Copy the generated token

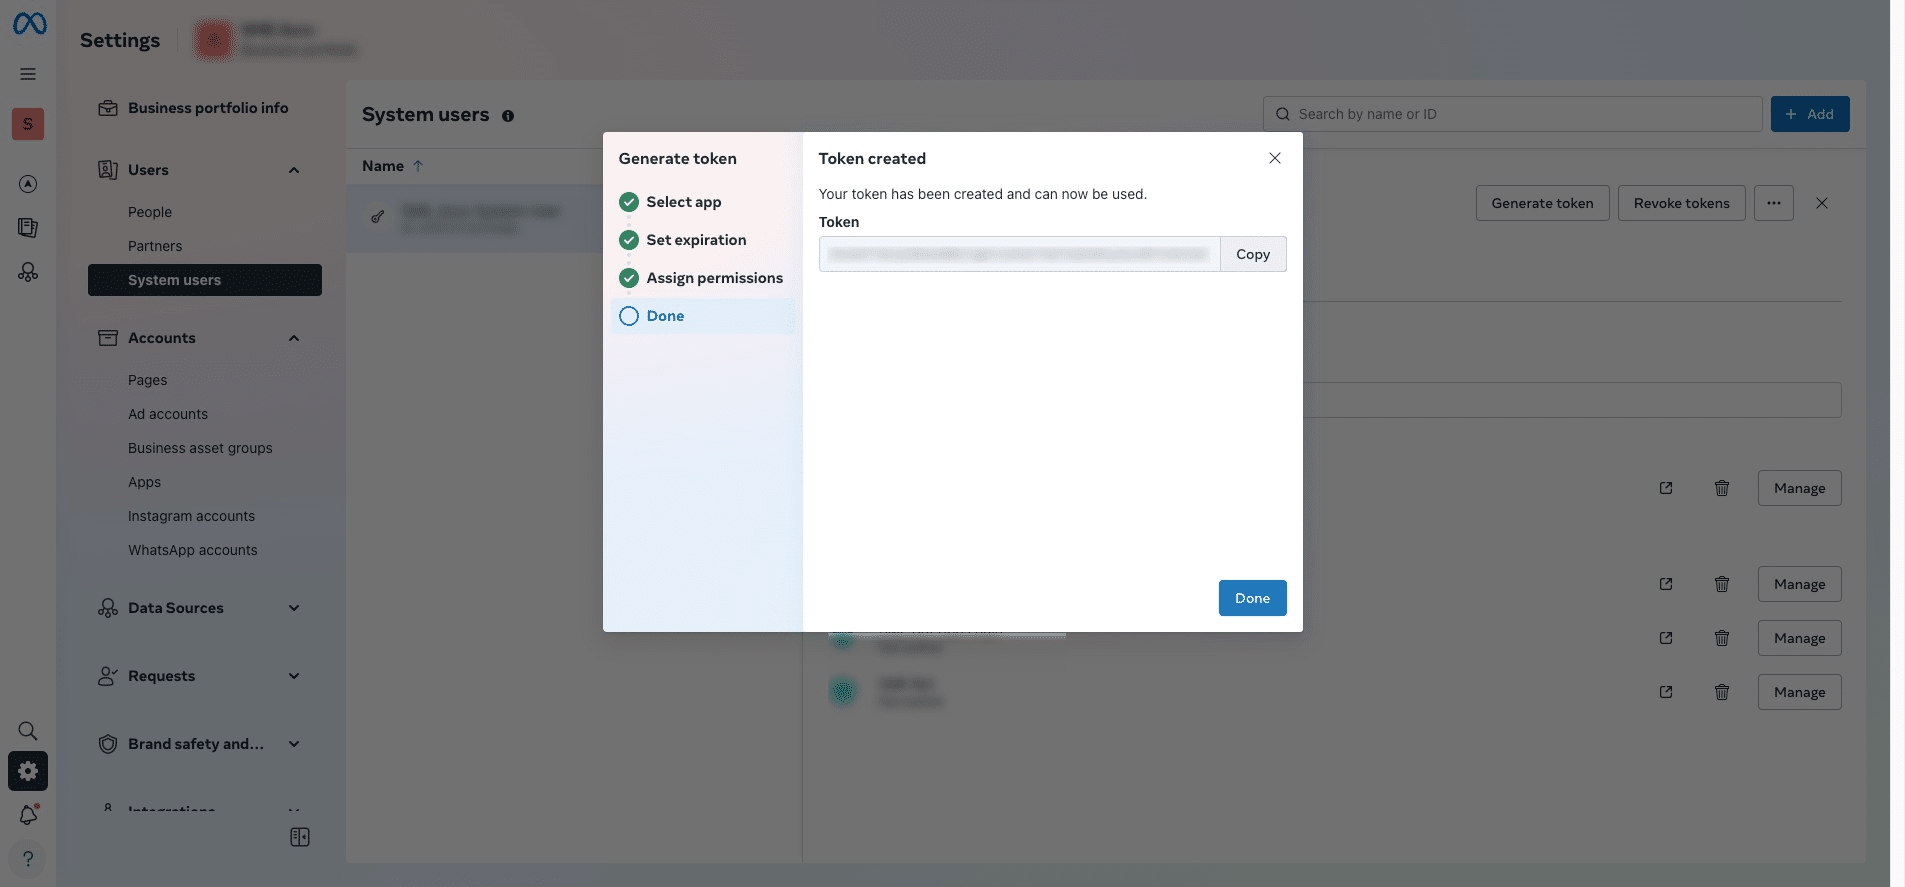click(x=1253, y=254)
